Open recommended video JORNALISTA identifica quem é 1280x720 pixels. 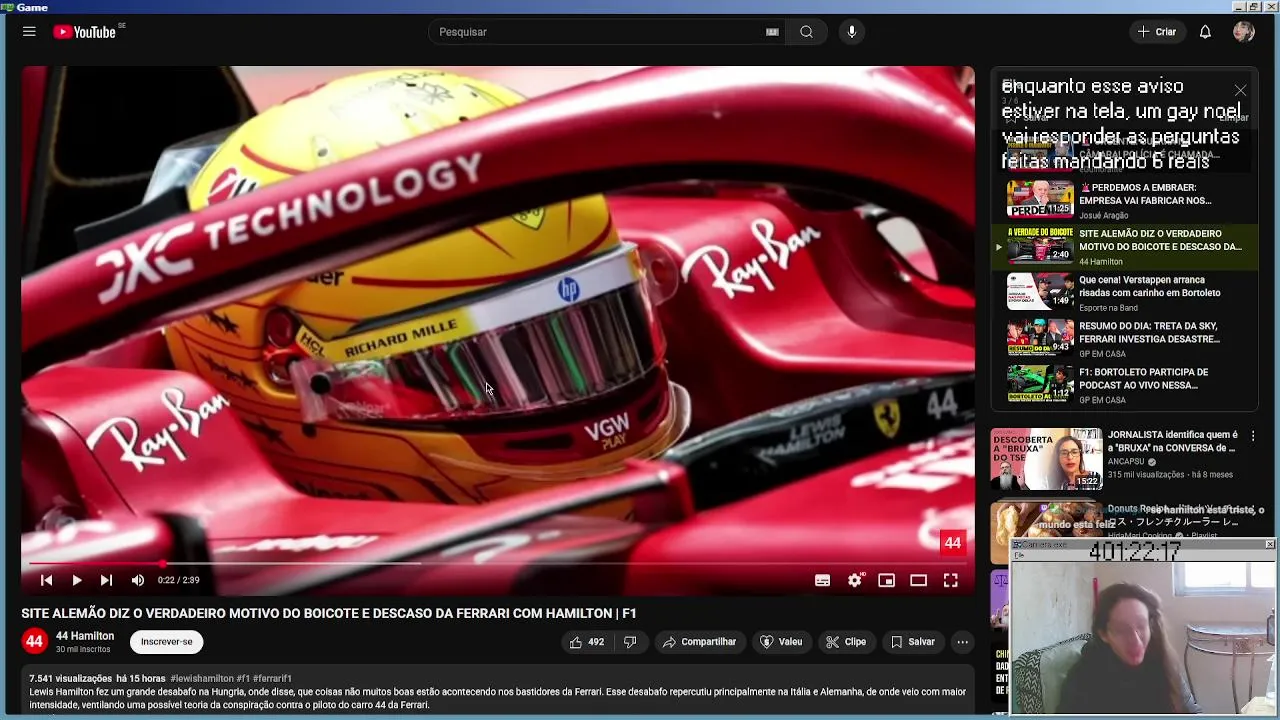(x=1172, y=441)
